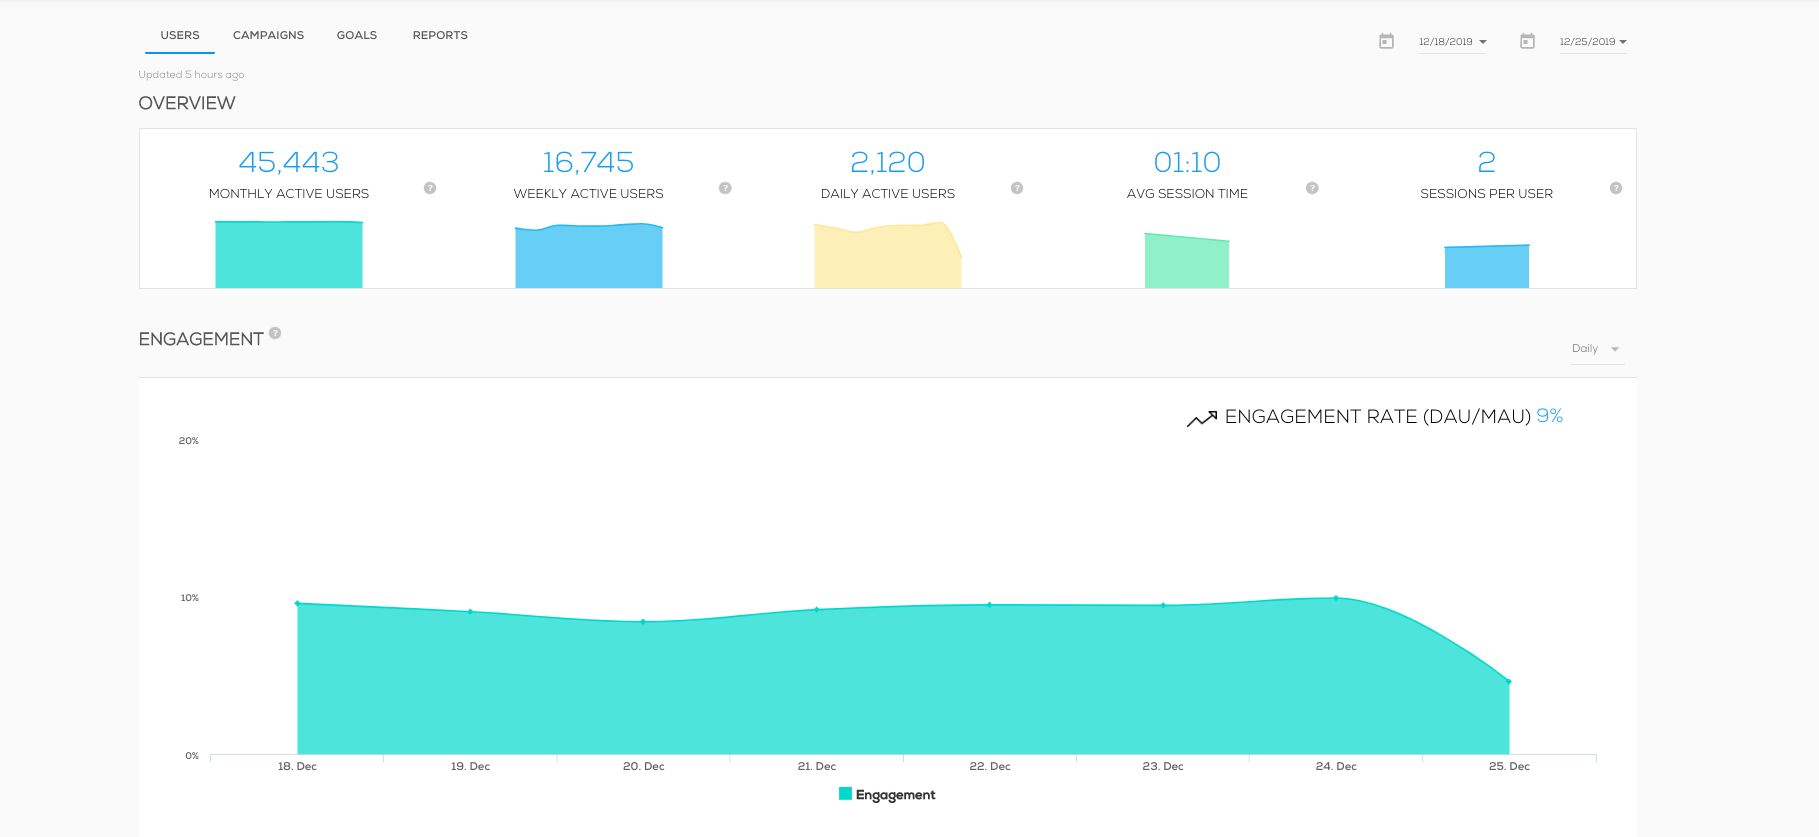This screenshot has height=837, width=1819.
Task: Click the Weekly Active Users blue sparkline chart
Action: coord(588,256)
